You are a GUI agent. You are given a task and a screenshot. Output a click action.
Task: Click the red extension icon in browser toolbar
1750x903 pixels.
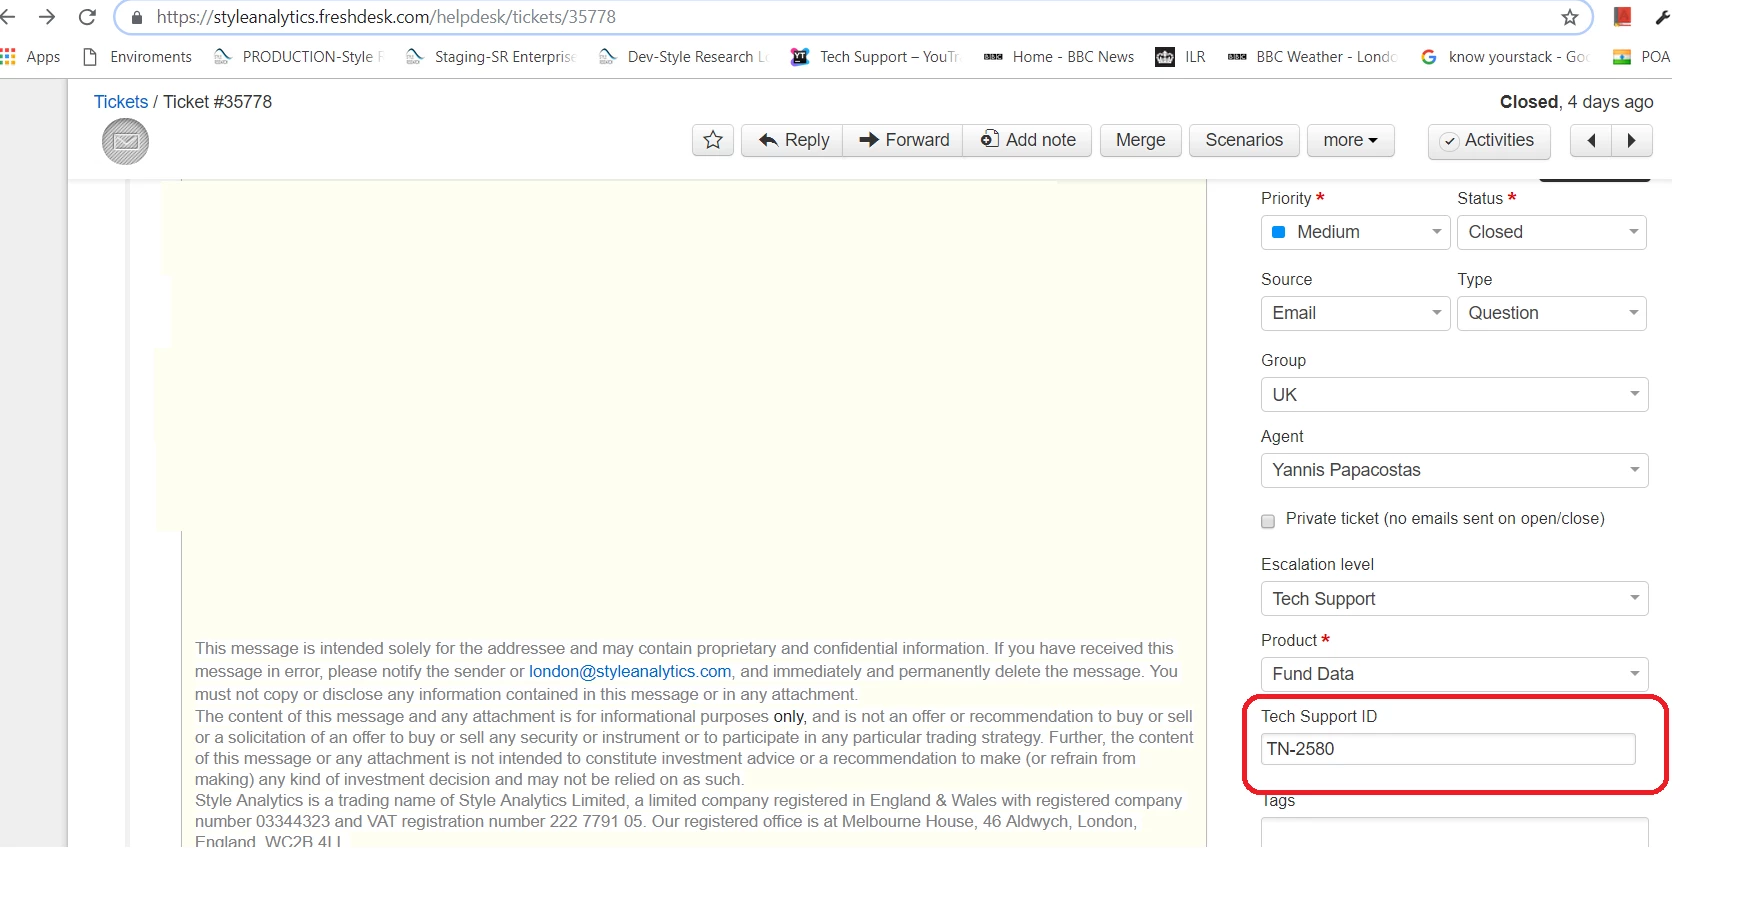1623,16
